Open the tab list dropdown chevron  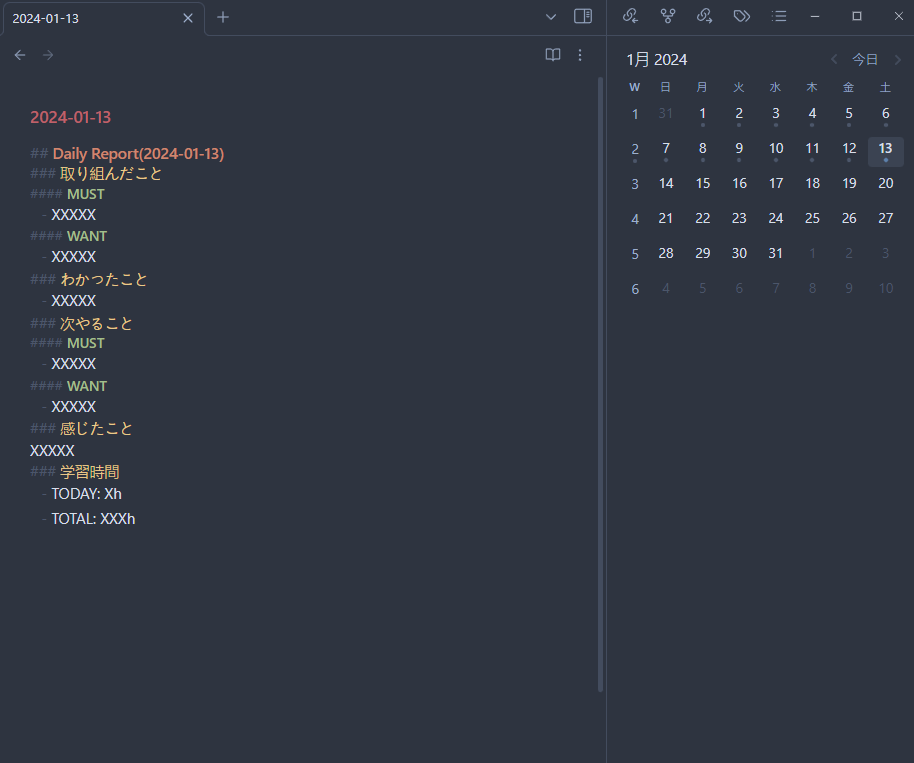pyautogui.click(x=550, y=17)
